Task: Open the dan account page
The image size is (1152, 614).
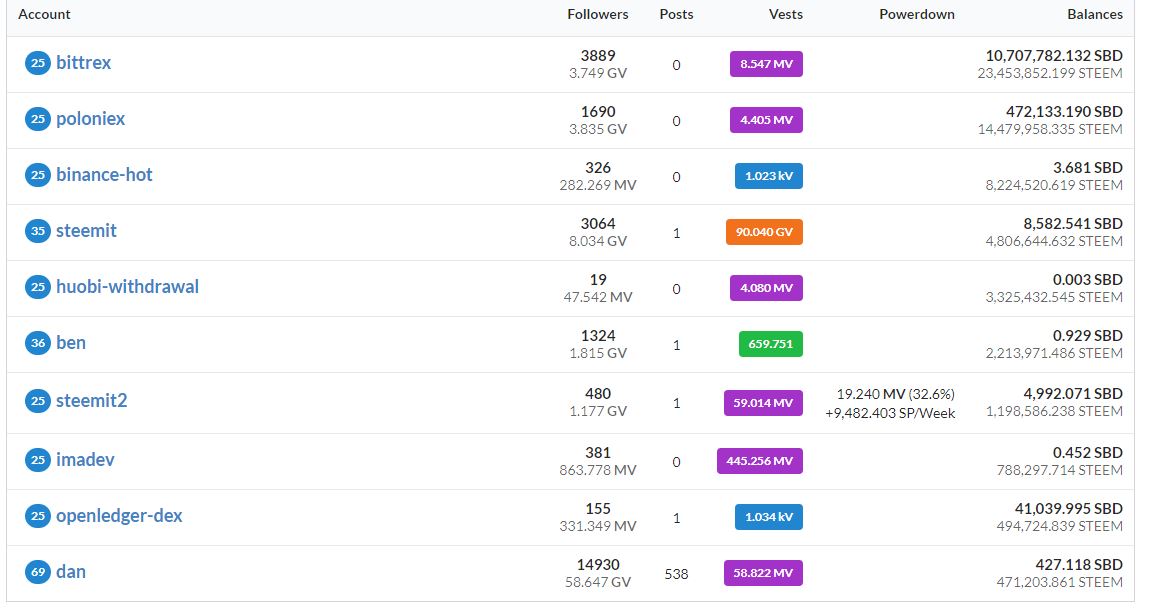Action: pos(71,571)
